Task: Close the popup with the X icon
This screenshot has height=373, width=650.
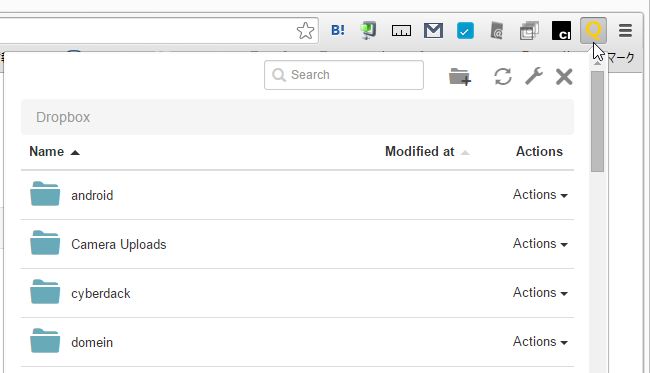Action: coord(564,77)
